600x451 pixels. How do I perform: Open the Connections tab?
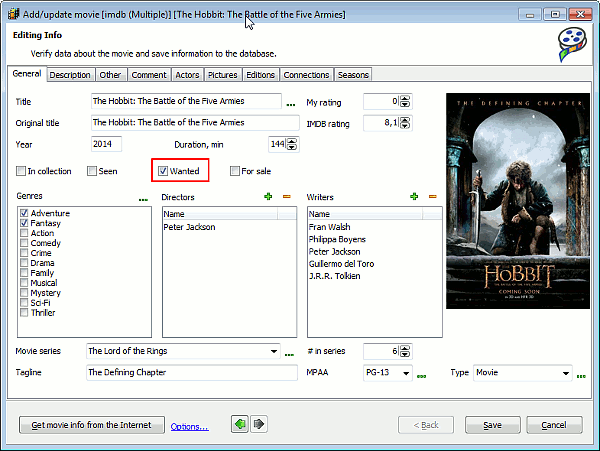pyautogui.click(x=306, y=75)
